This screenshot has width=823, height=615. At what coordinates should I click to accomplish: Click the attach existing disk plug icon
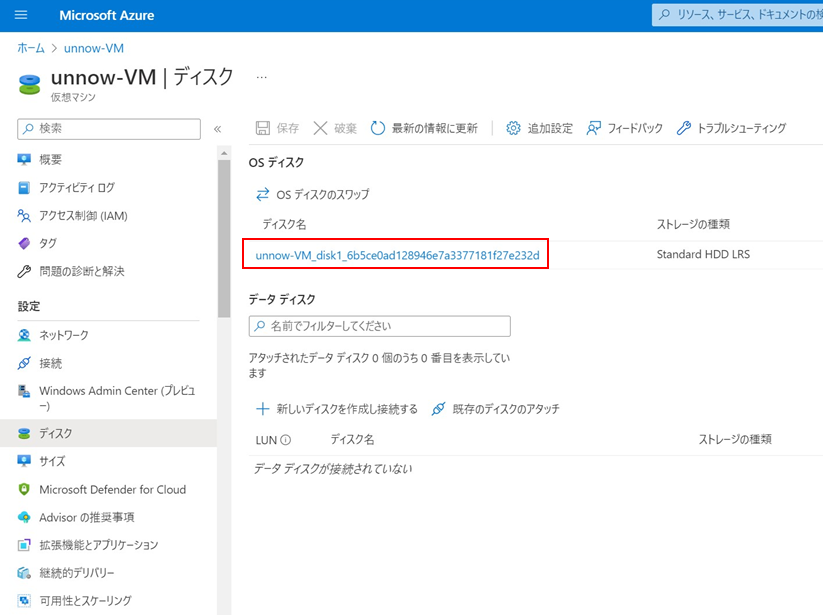[438, 409]
